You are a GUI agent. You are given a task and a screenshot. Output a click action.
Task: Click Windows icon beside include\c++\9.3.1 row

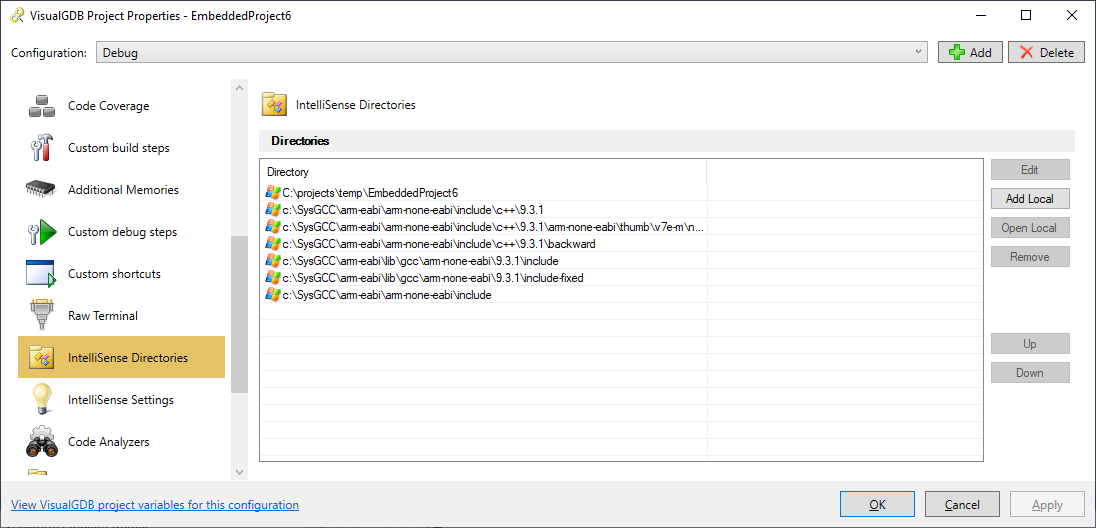pos(273,209)
